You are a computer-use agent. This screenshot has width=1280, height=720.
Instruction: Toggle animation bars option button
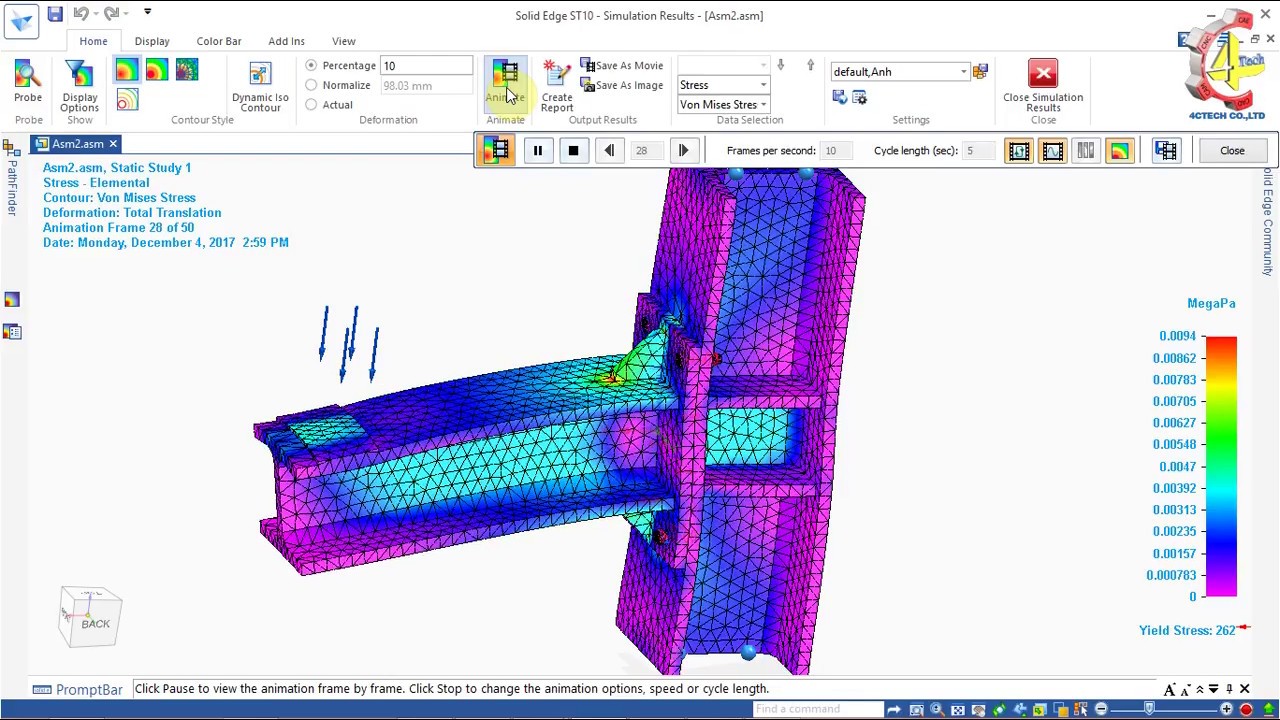tap(1085, 150)
